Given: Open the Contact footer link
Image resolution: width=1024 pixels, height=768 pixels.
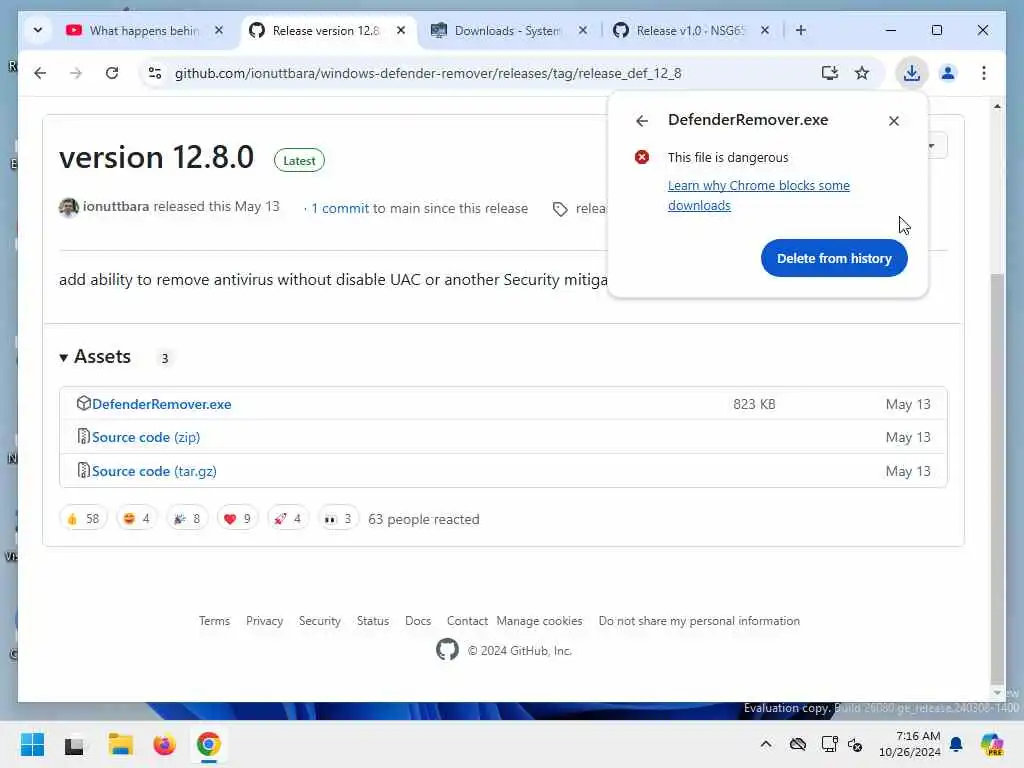Looking at the screenshot, I should tap(467, 621).
